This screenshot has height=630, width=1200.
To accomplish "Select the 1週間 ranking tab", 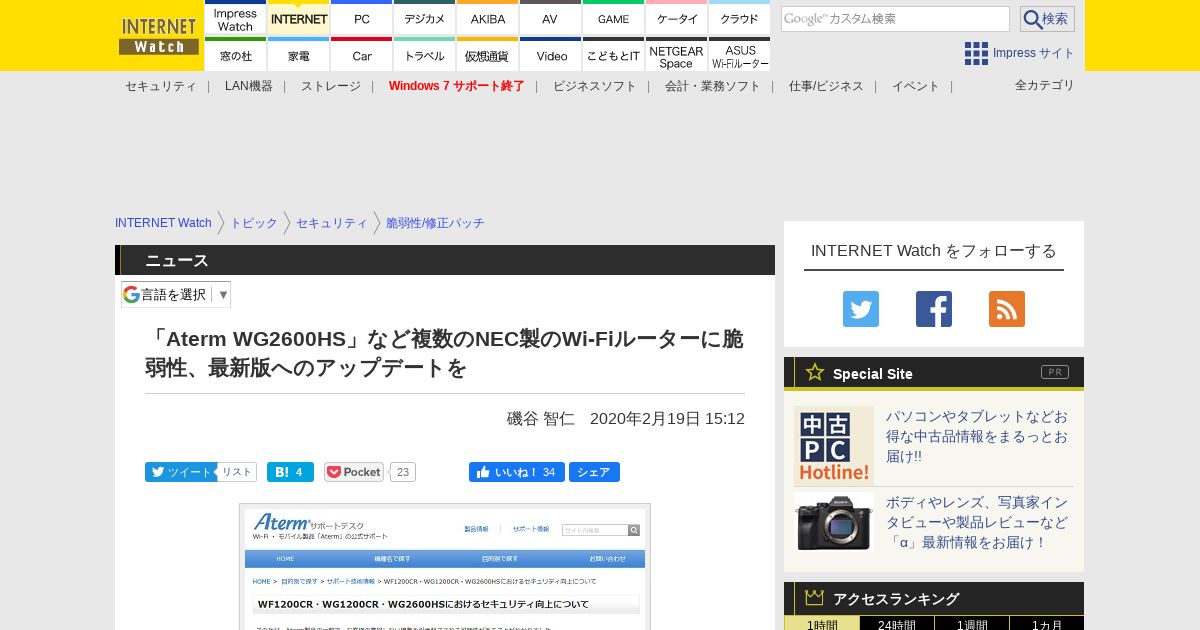I will (x=972, y=624).
